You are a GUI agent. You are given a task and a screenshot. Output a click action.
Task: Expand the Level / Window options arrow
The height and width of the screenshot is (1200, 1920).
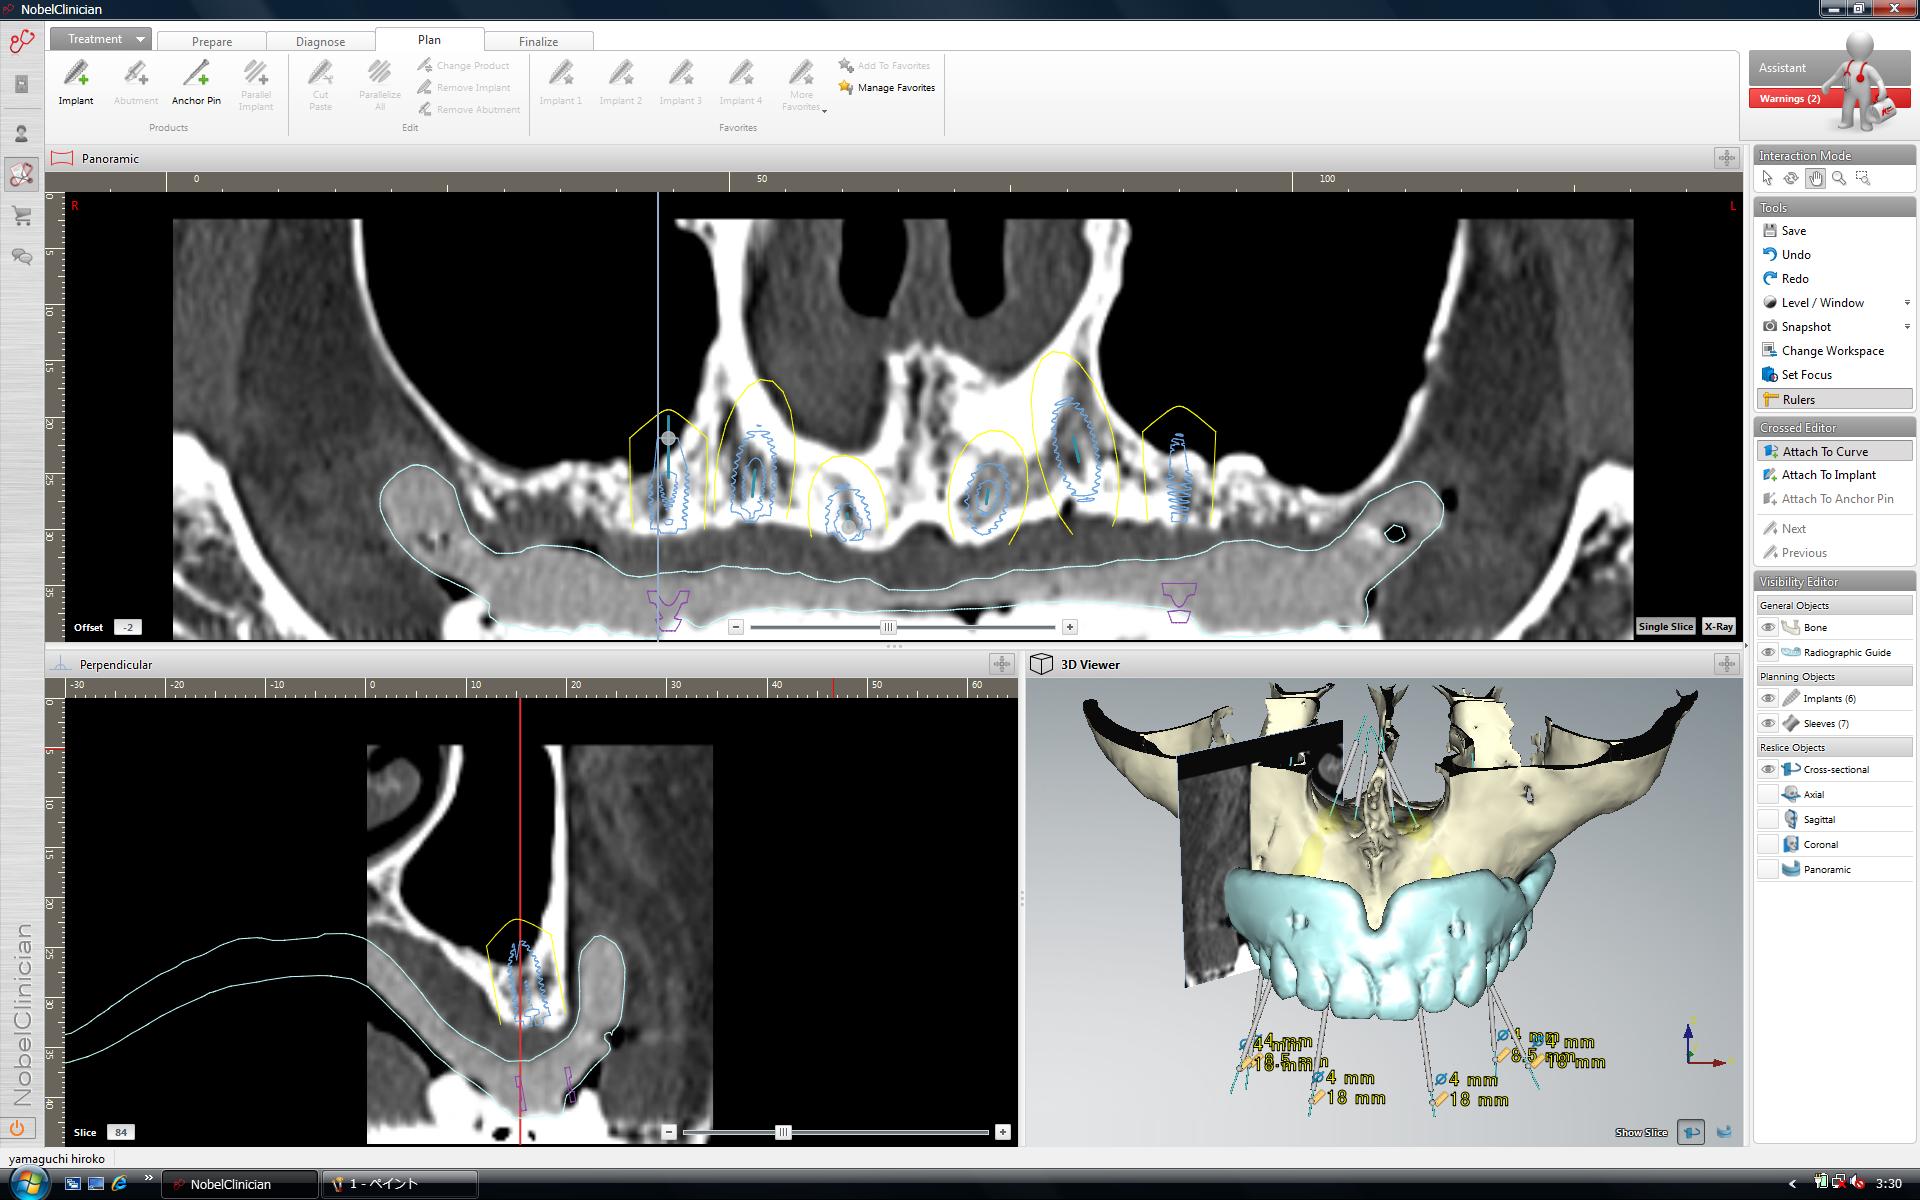click(x=1906, y=303)
